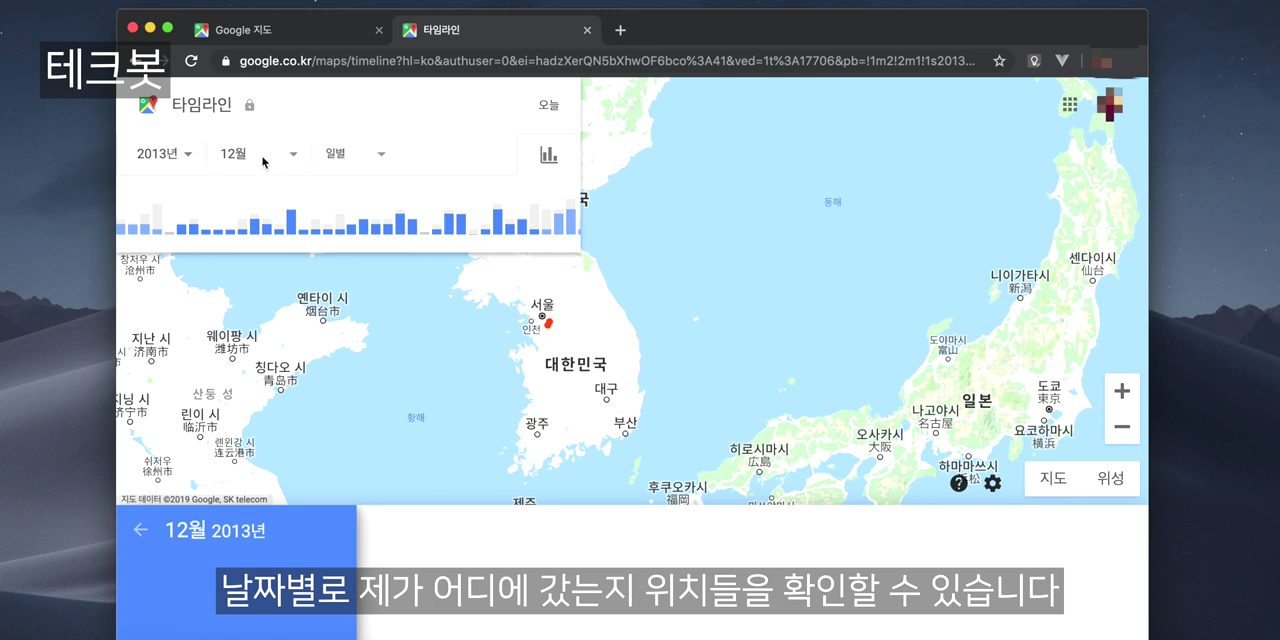The image size is (1280, 640).
Task: Click the 옌타이 시 city label
Action: click(323, 298)
